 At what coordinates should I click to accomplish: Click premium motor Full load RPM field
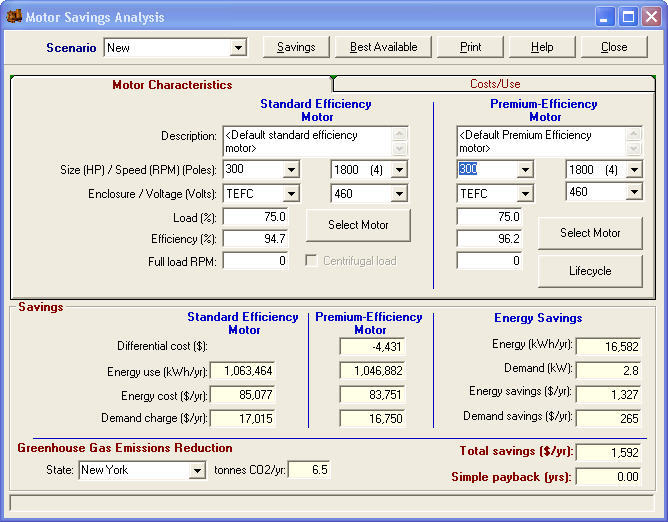tap(489, 261)
